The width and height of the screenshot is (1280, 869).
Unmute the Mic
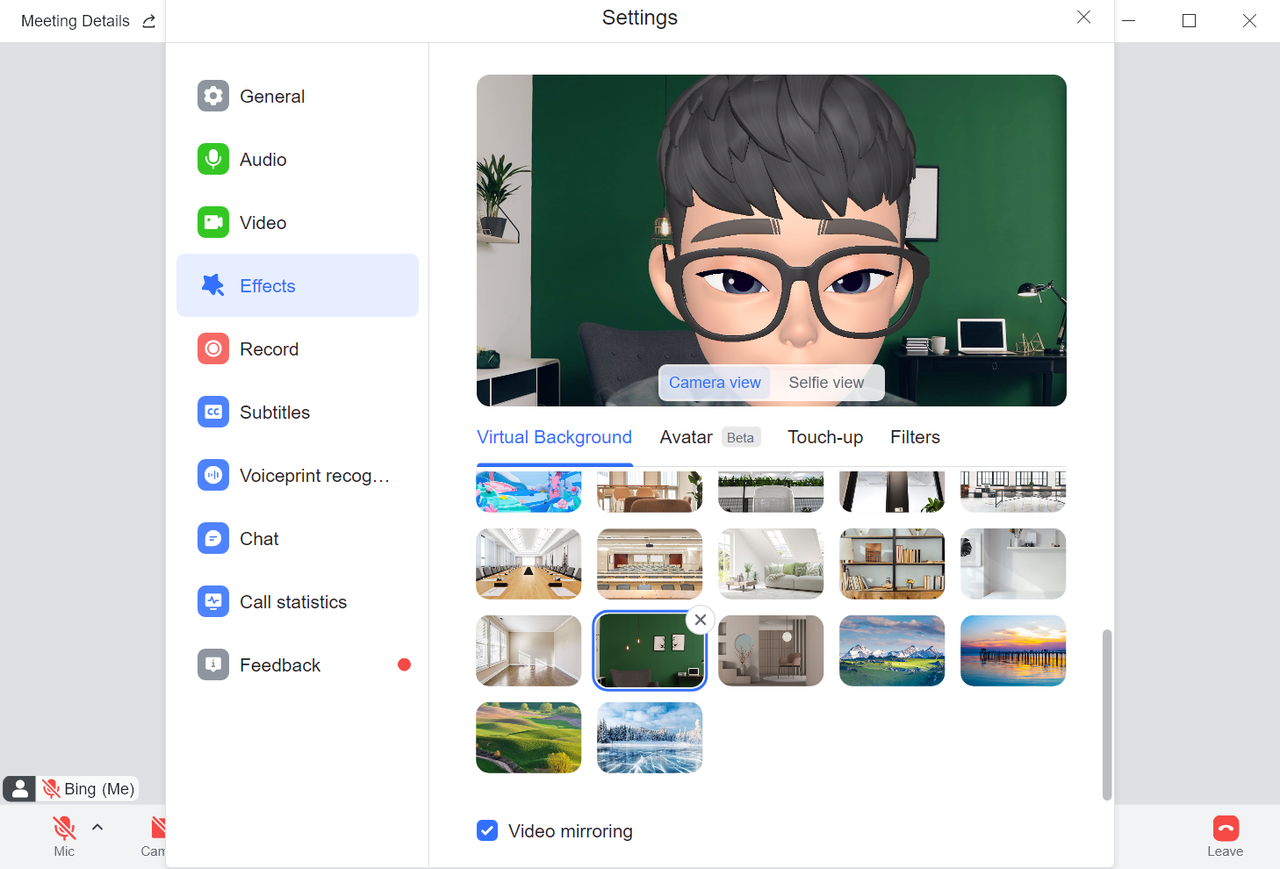[63, 827]
